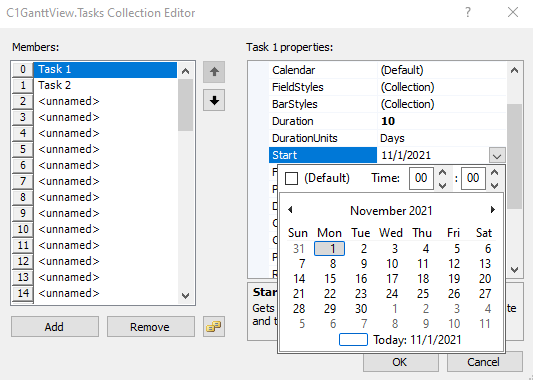Viewport: 533px width, 380px height.
Task: Select unnamed member with index 9
Action: pyautogui.click(x=105, y=213)
